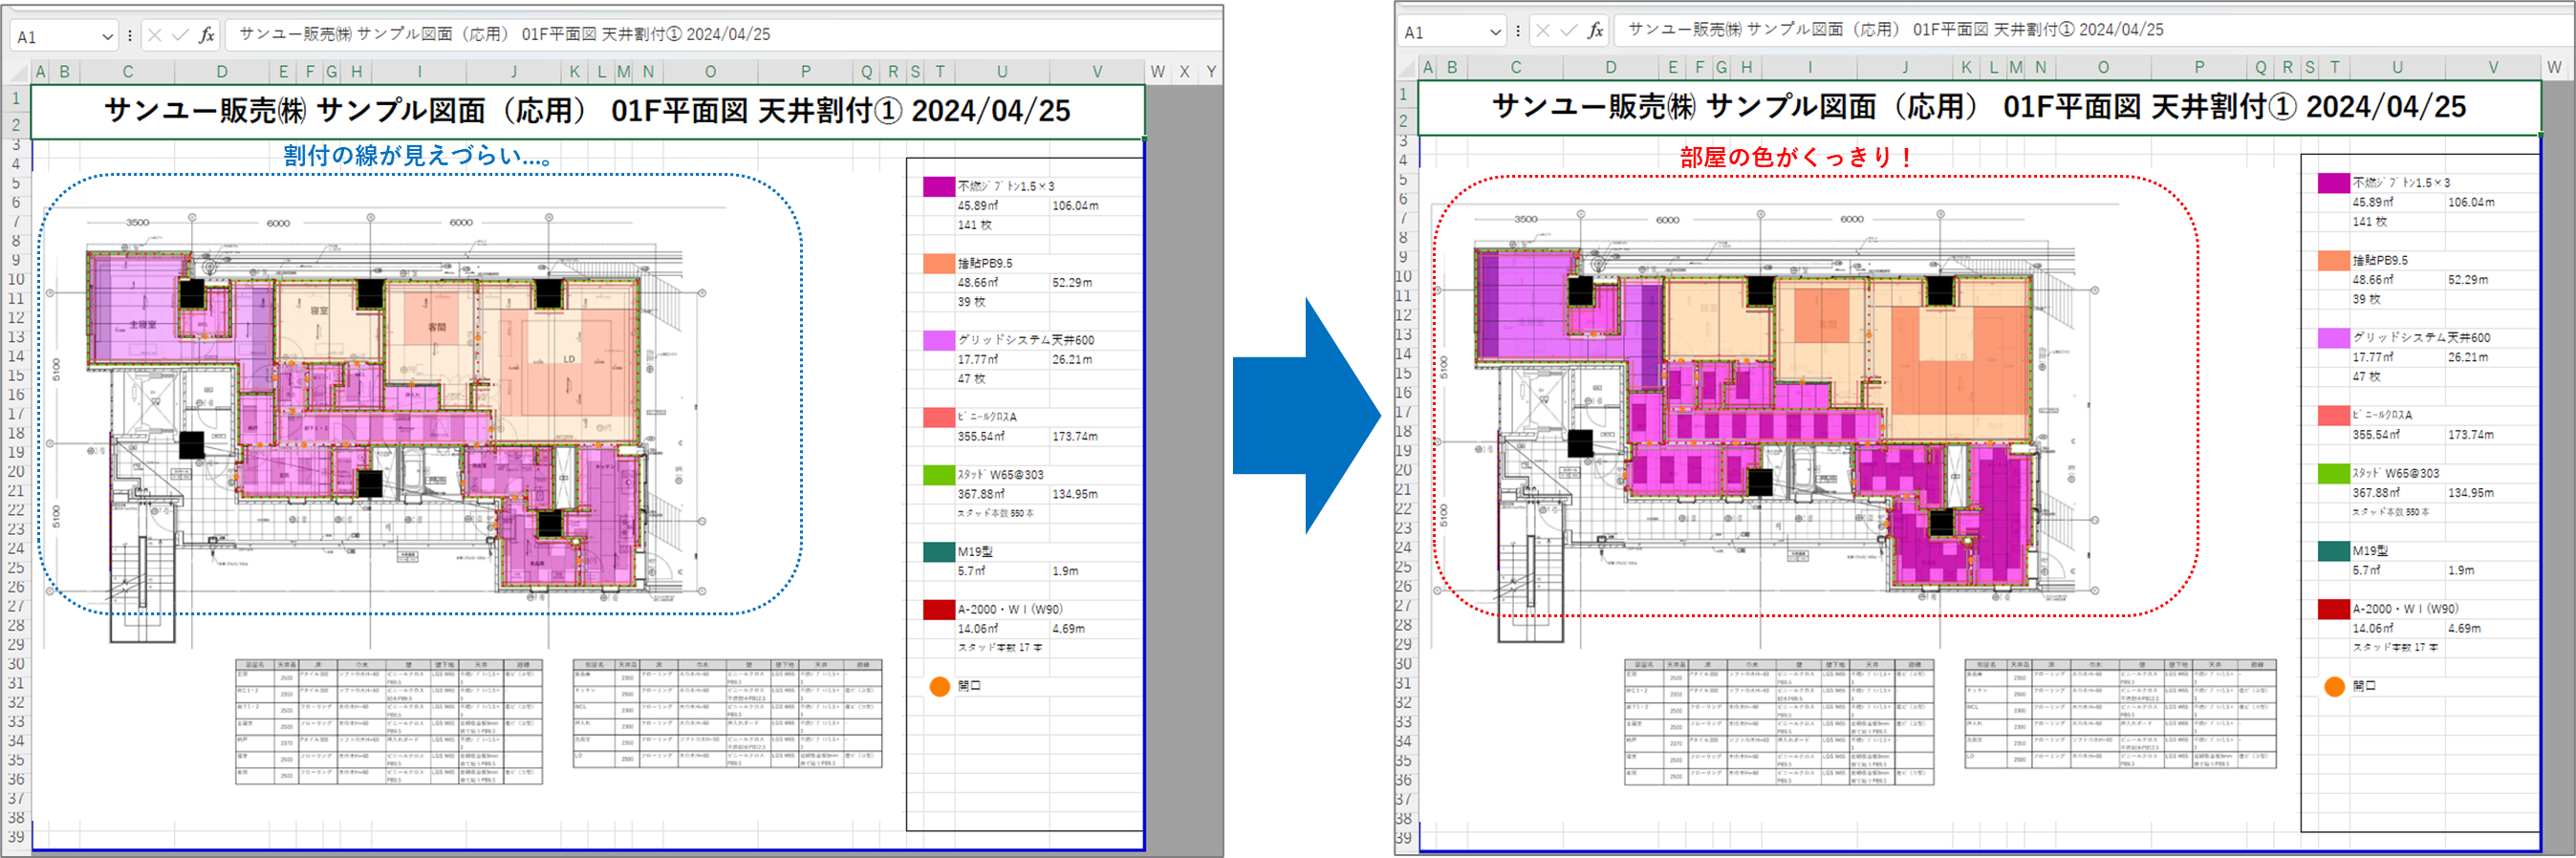Select the red ビニールクロスA swatch in left legend
Screen dimensions: 2576x858
coord(939,417)
